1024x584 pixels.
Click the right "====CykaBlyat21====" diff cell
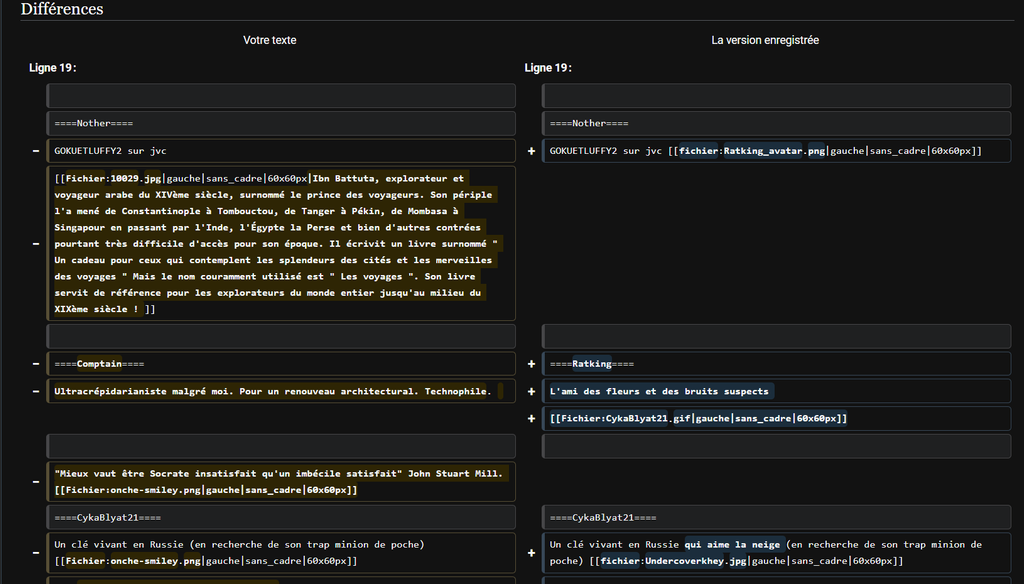click(x=776, y=518)
